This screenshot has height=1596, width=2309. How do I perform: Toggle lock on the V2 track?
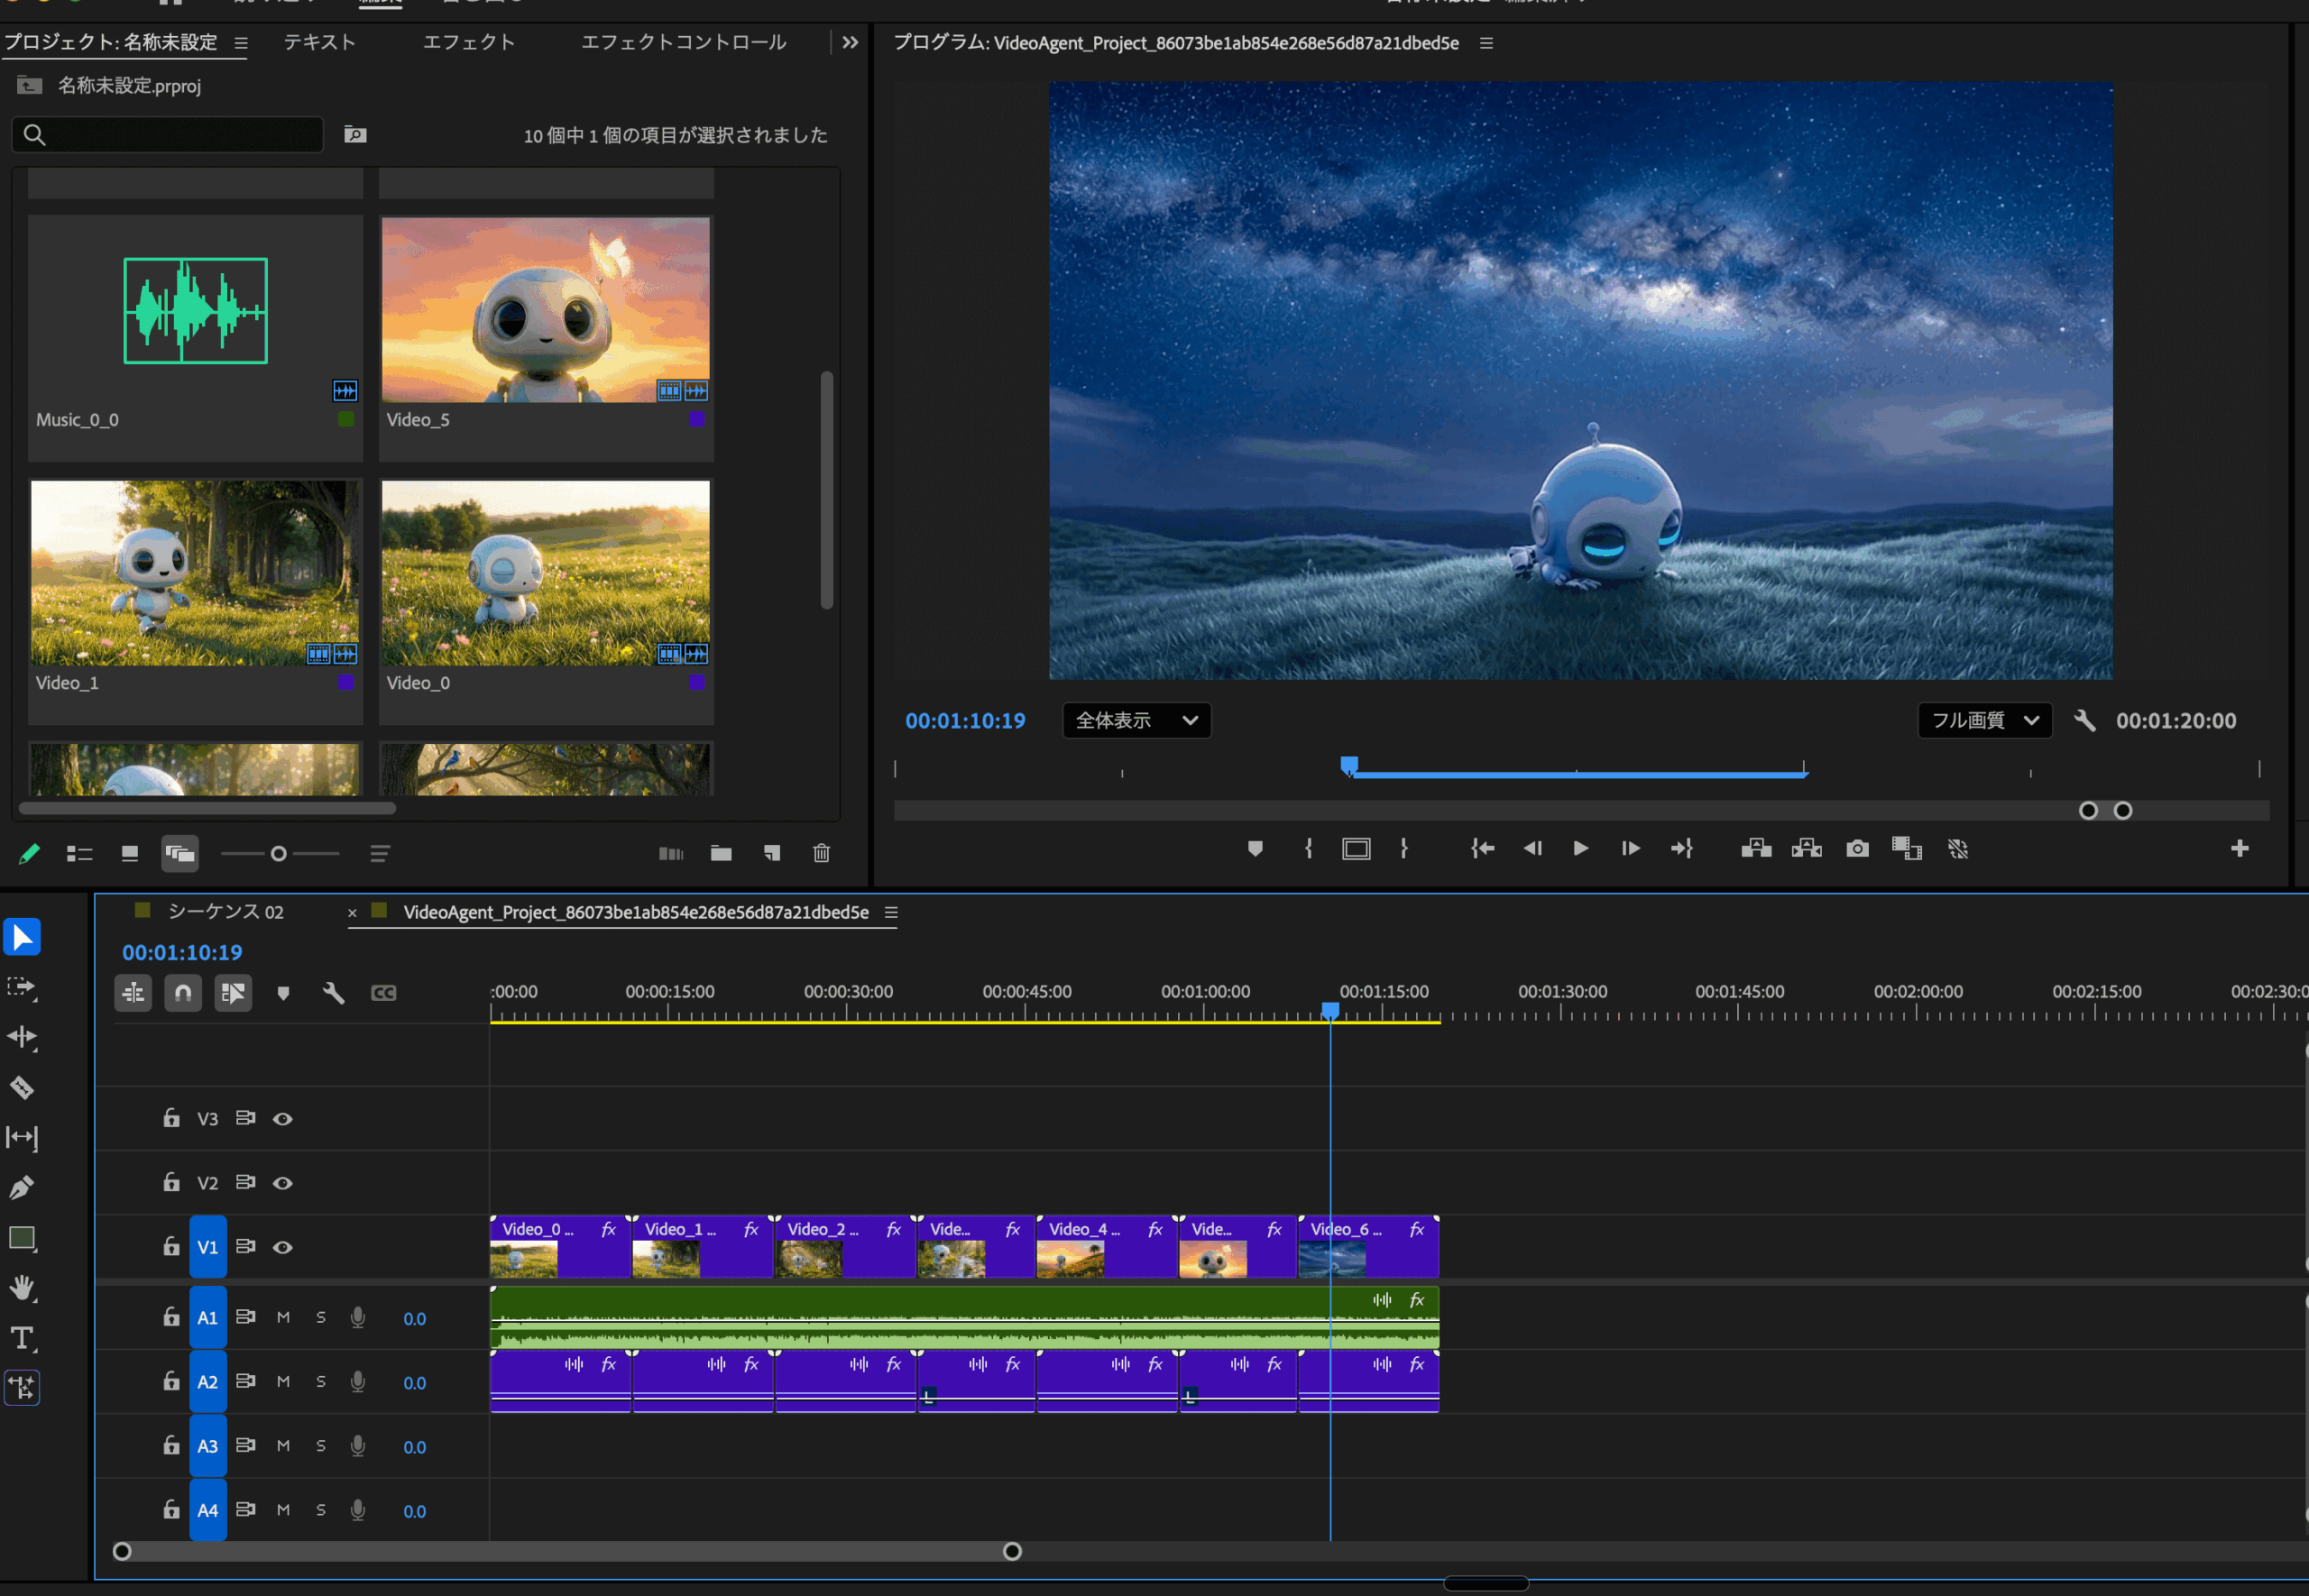tap(171, 1182)
